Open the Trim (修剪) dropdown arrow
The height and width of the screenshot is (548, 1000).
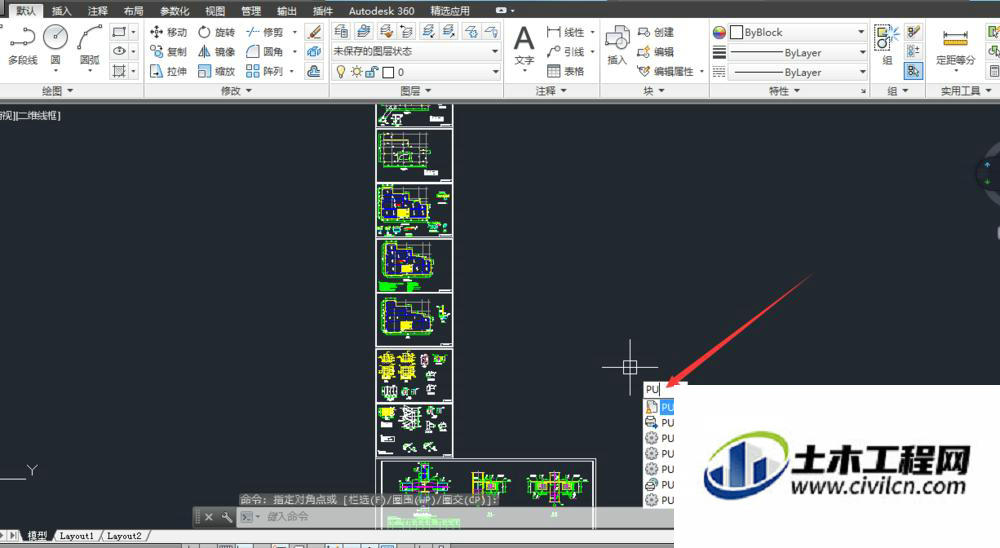(295, 32)
